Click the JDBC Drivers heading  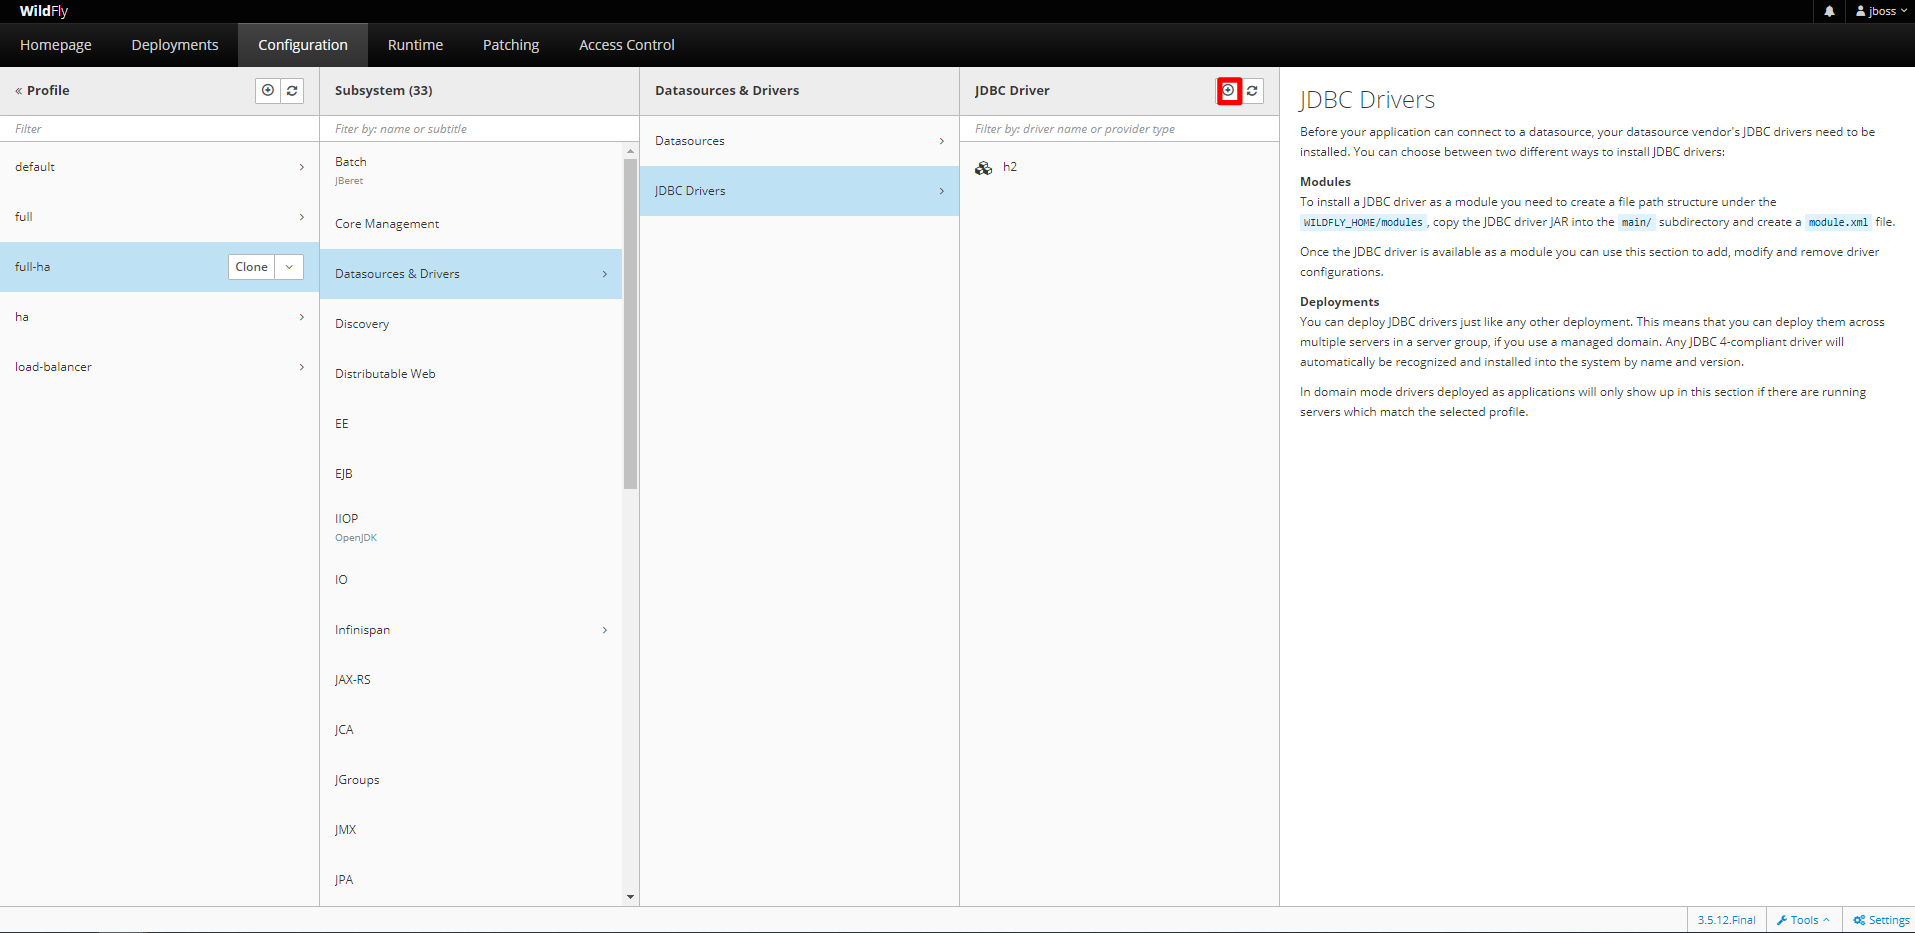click(x=1367, y=100)
